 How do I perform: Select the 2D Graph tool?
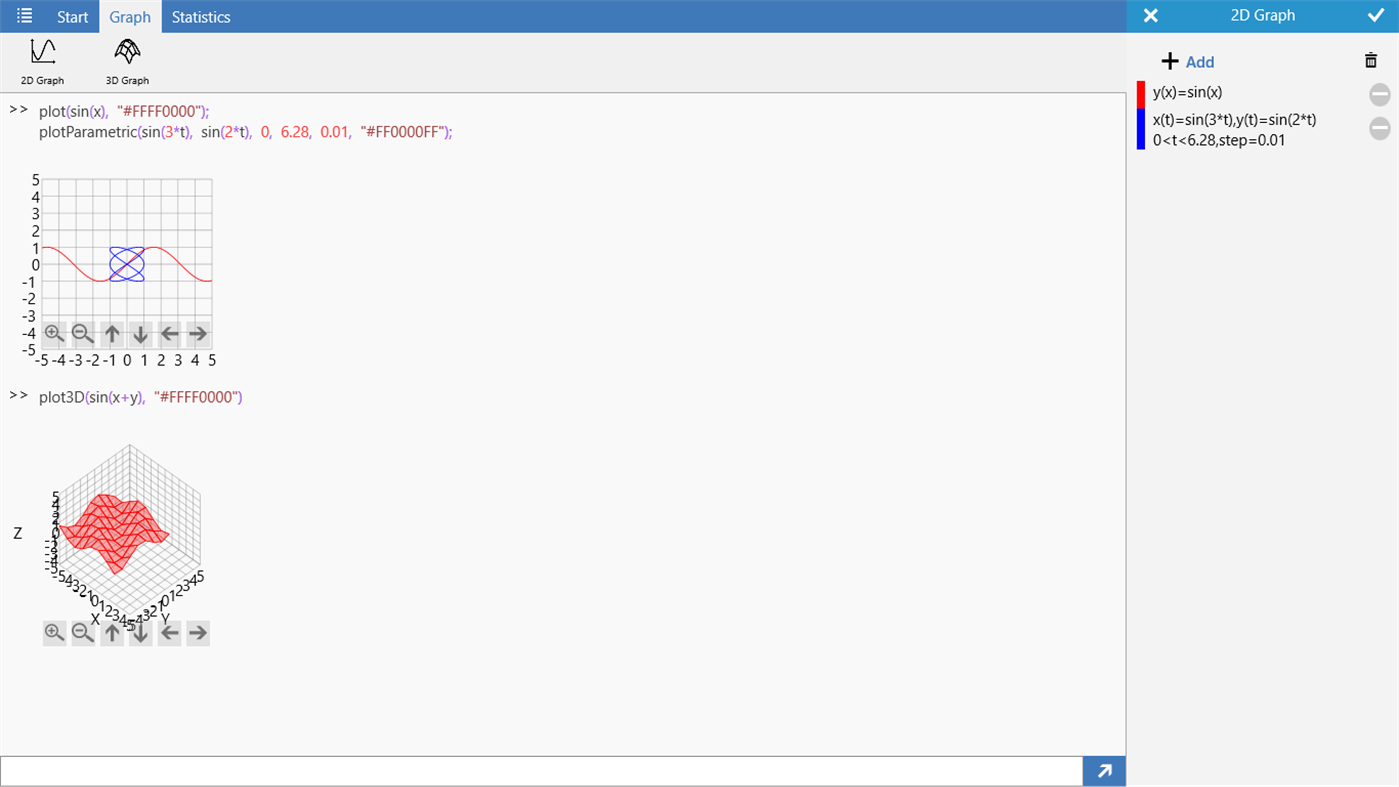(40, 59)
